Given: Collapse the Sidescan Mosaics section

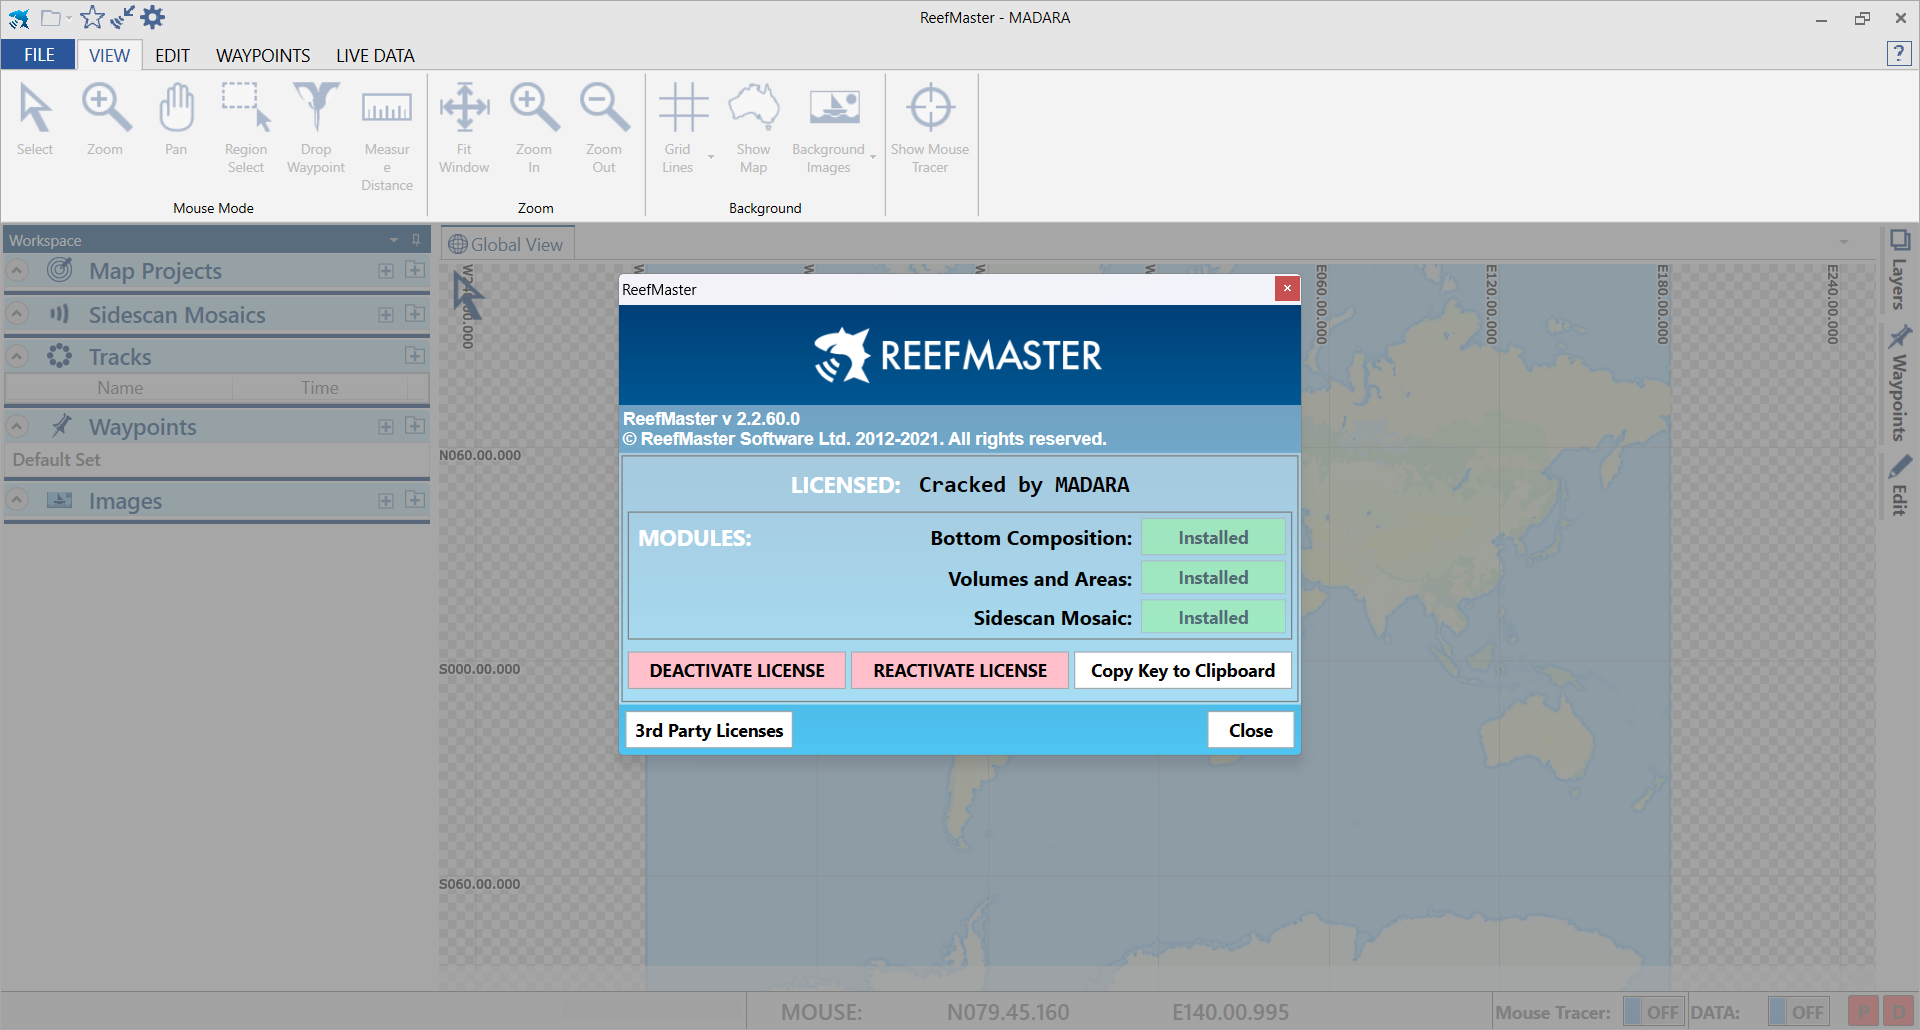Looking at the screenshot, I should [x=17, y=314].
